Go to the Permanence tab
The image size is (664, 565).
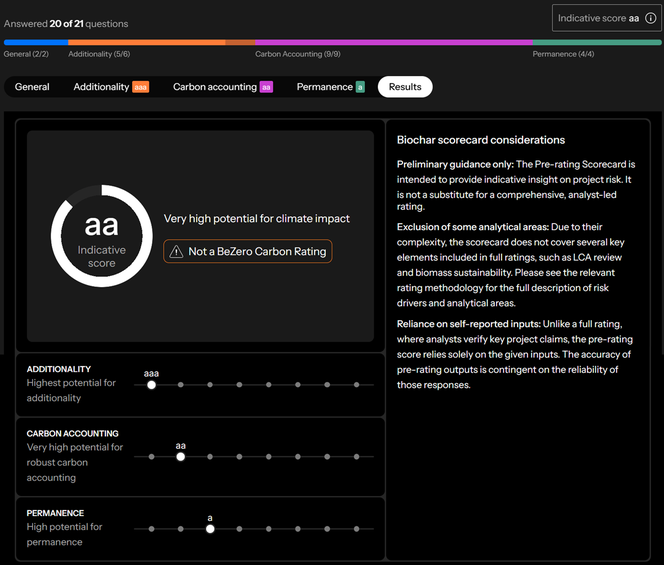coord(325,87)
